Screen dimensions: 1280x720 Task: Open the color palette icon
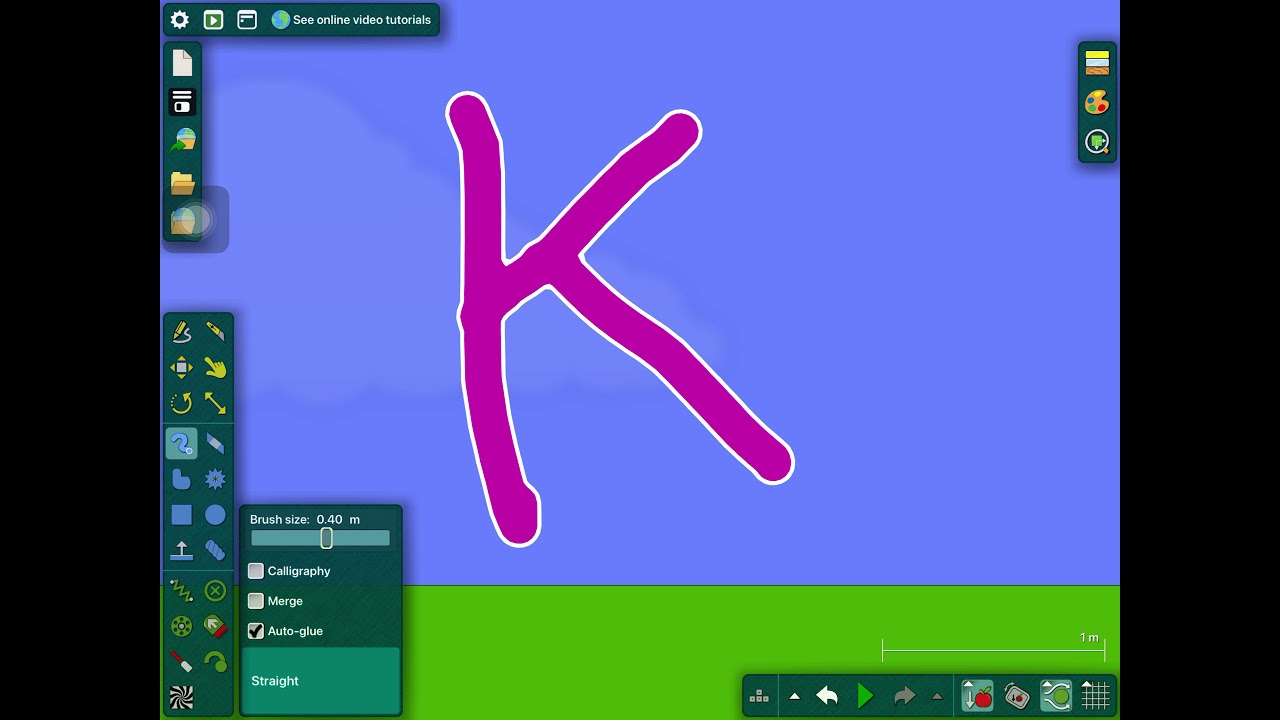(1097, 102)
